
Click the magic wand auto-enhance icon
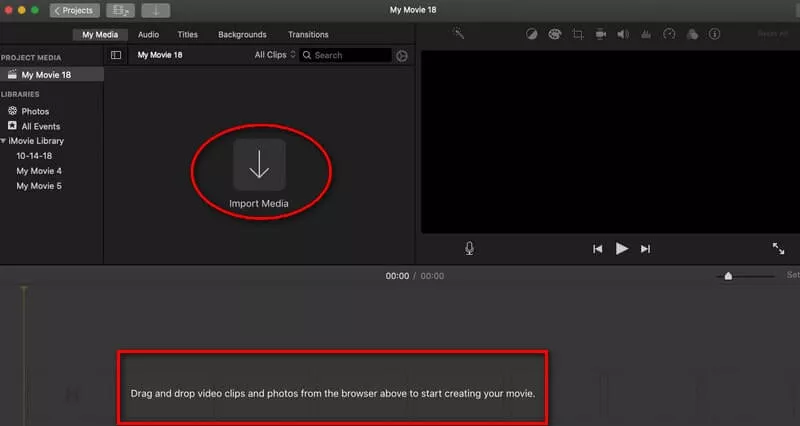458,34
